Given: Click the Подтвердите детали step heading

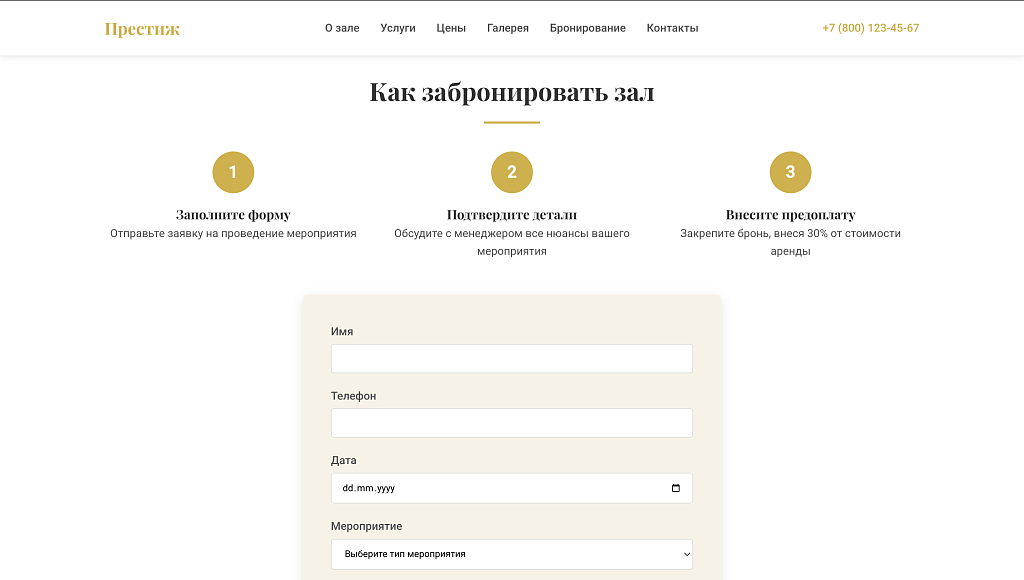Looking at the screenshot, I should point(512,214).
